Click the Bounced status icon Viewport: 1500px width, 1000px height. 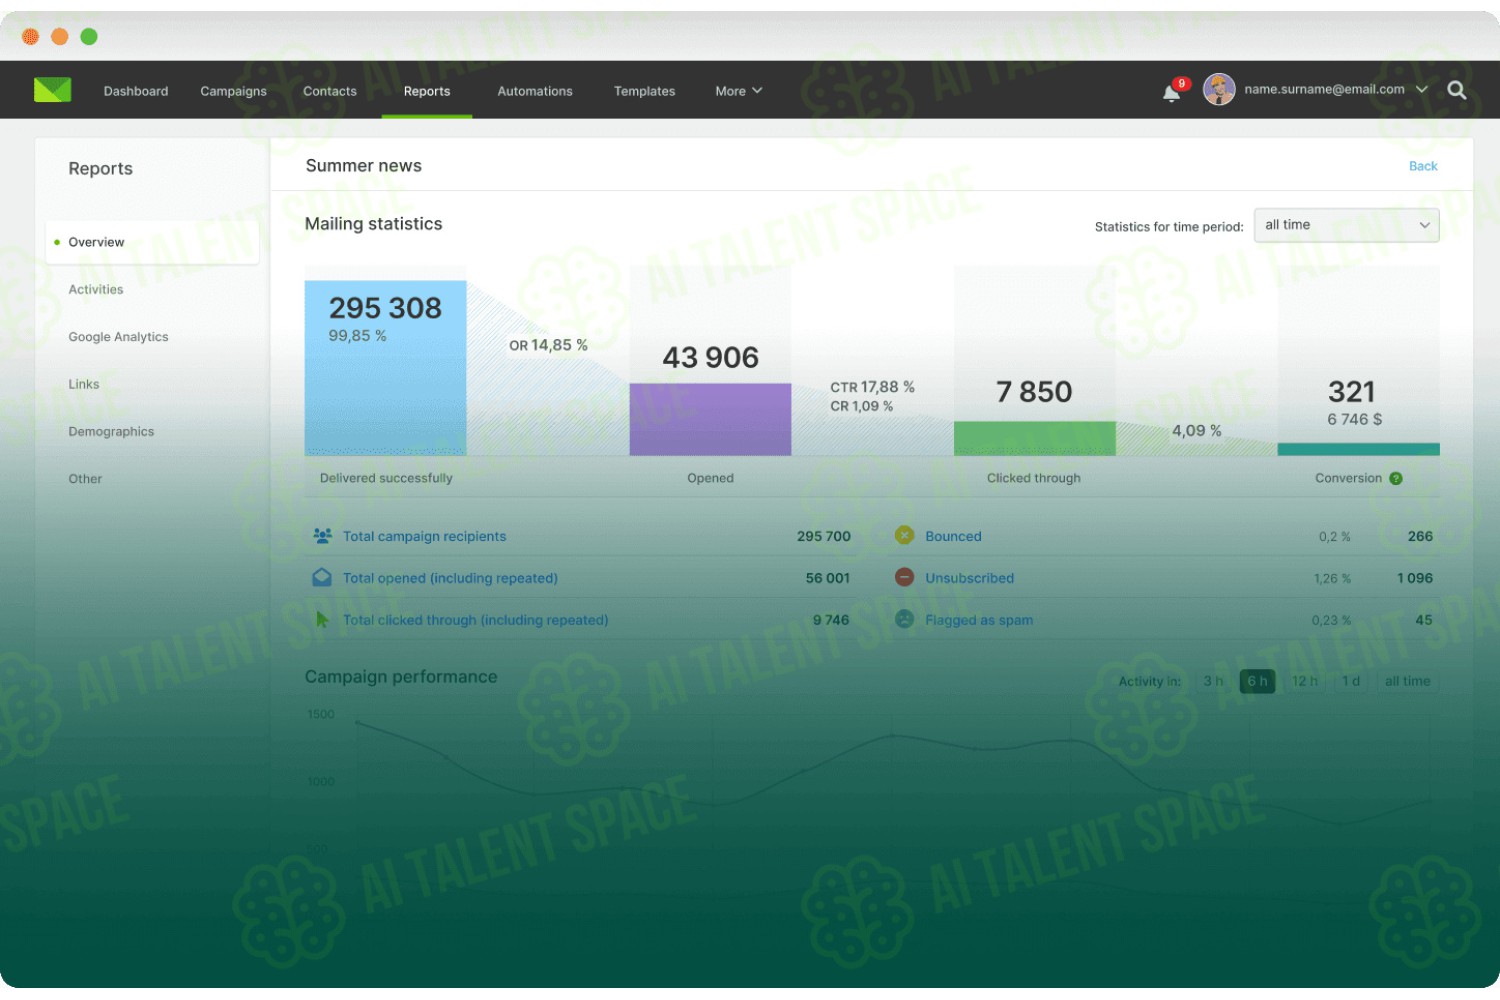(904, 536)
